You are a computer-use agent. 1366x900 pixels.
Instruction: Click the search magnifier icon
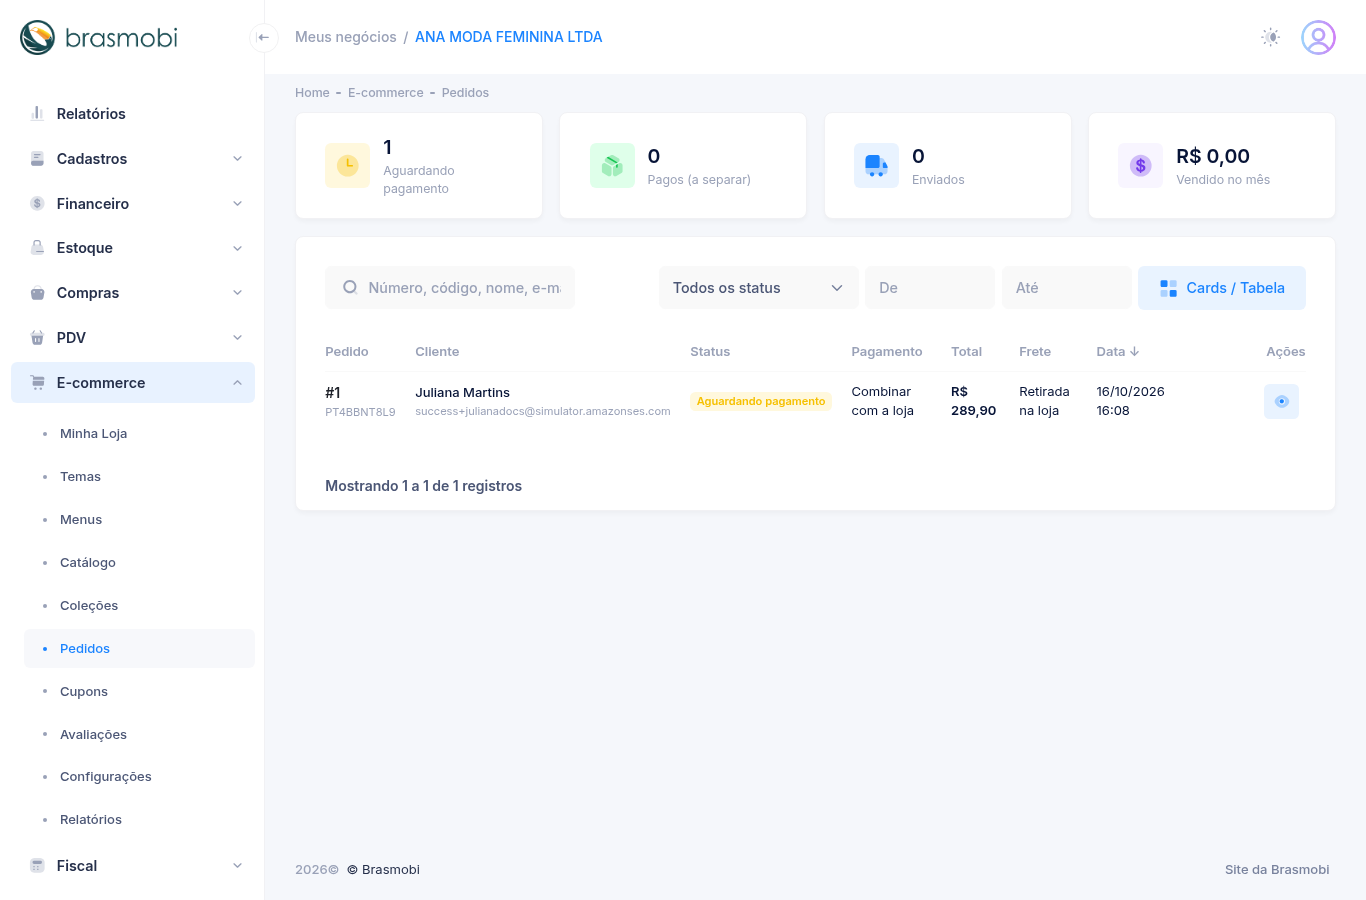pos(350,287)
